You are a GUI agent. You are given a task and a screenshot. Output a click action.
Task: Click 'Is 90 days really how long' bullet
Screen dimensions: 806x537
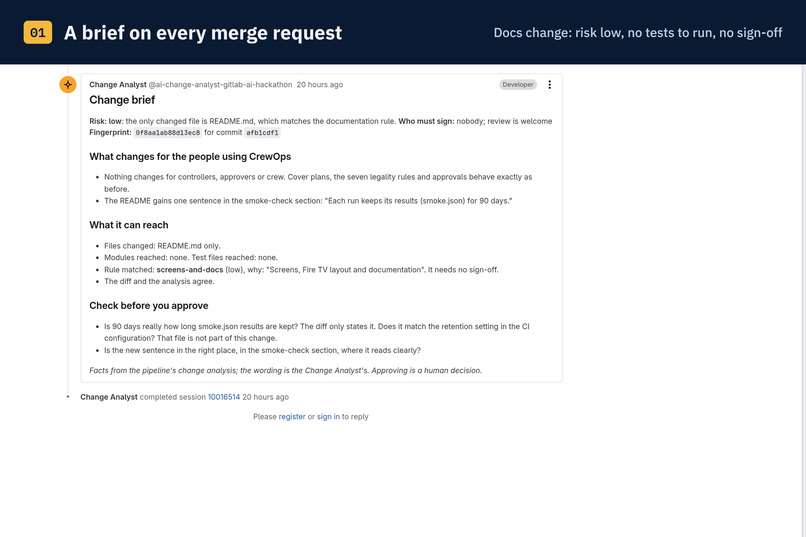pyautogui.click(x=317, y=332)
